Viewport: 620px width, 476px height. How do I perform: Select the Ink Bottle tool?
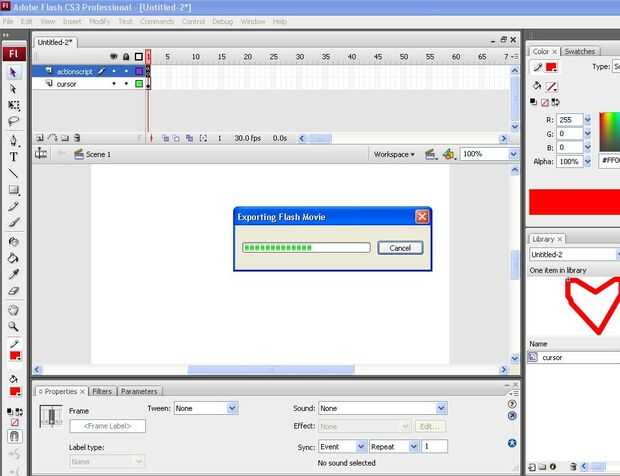pyautogui.click(x=13, y=242)
